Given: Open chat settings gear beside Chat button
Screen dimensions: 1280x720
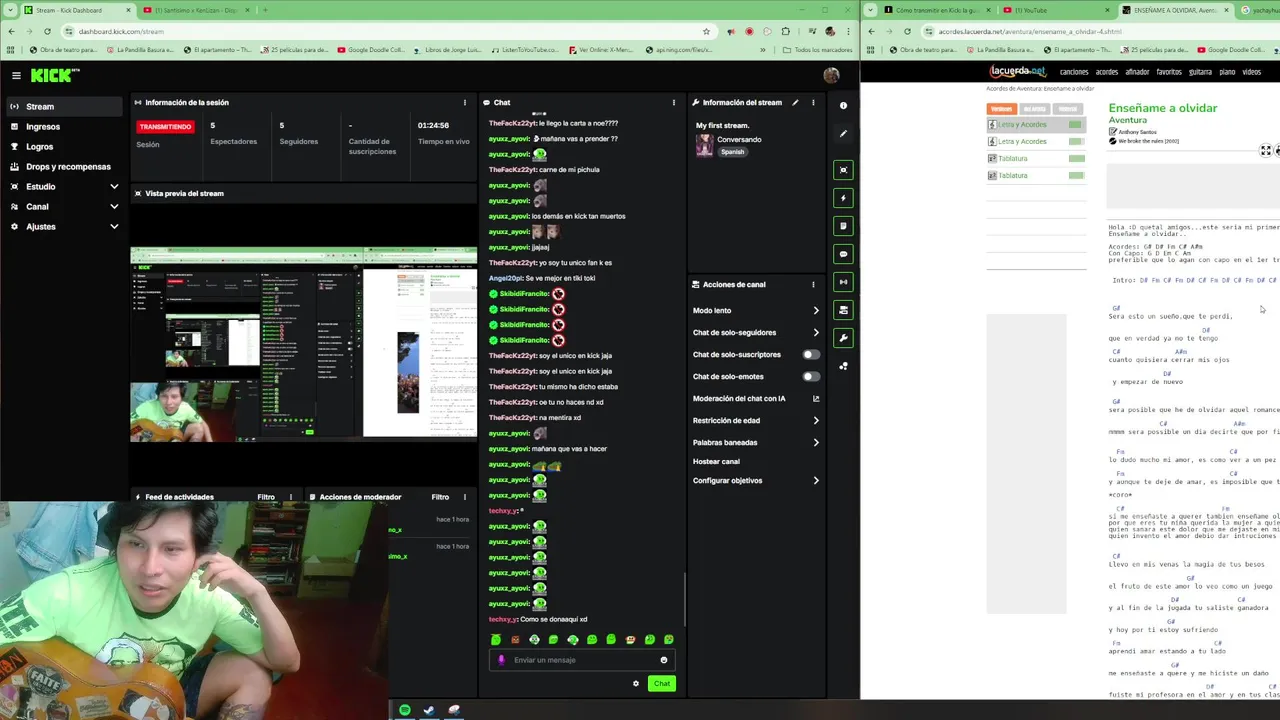Looking at the screenshot, I should point(635,684).
